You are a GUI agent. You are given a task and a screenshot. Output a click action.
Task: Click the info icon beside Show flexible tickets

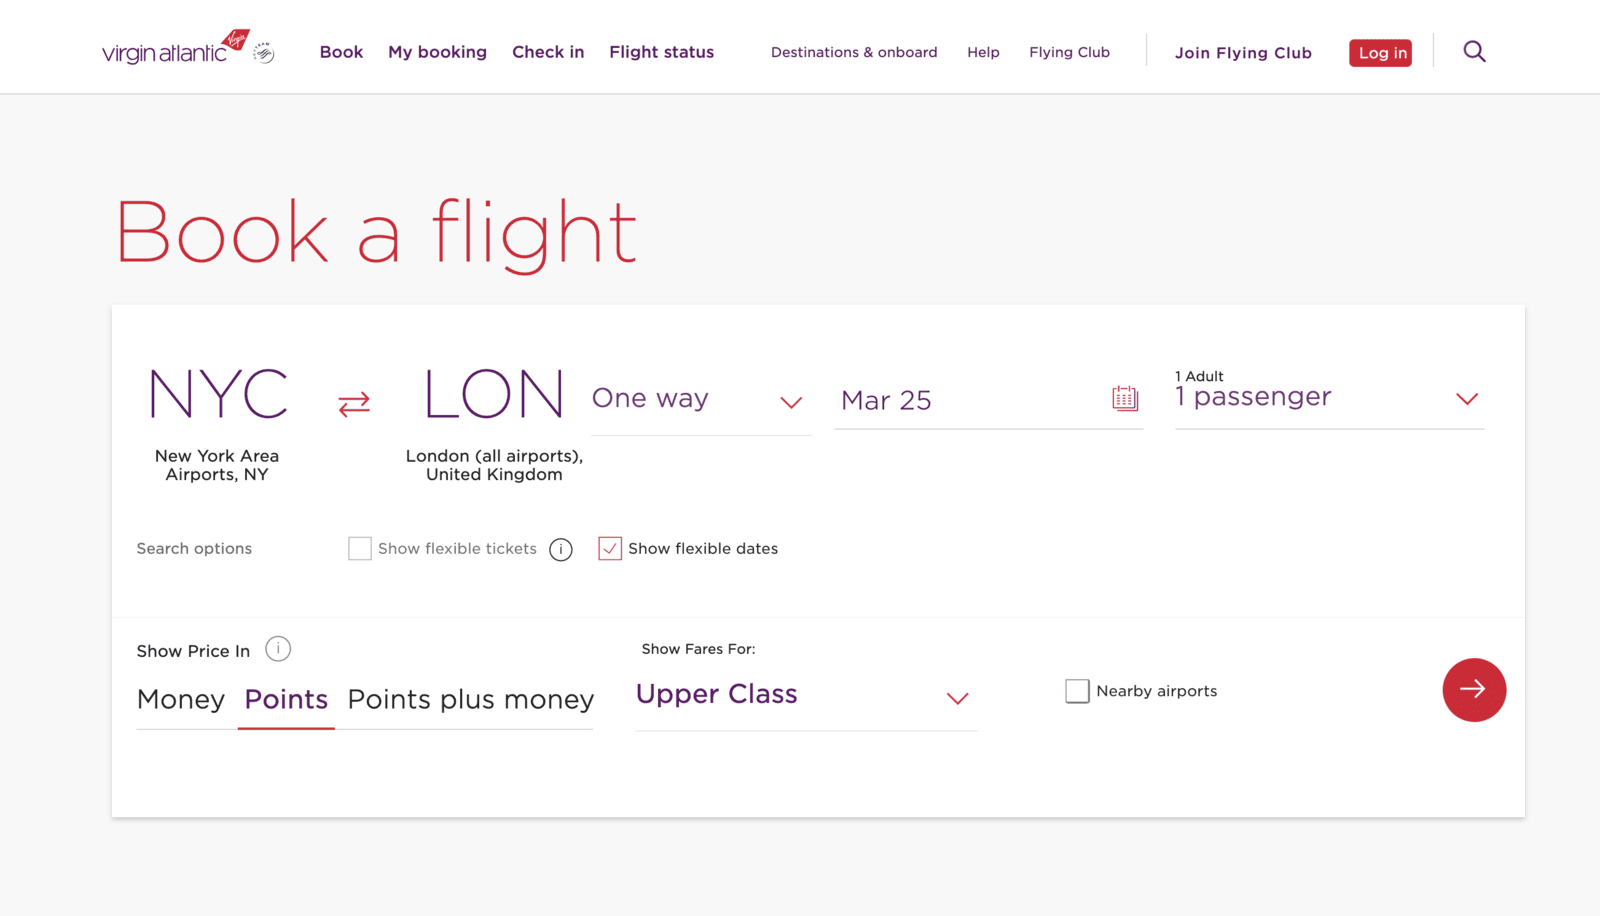coord(561,548)
